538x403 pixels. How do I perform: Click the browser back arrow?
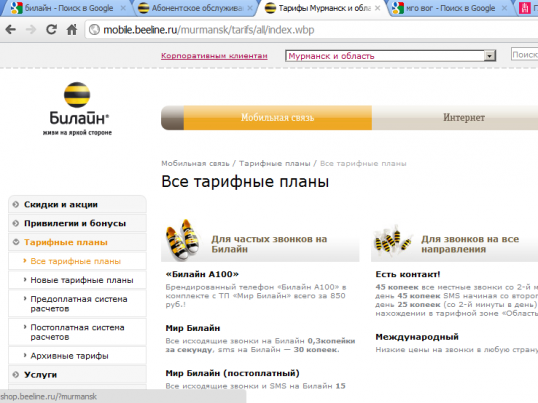pyautogui.click(x=11, y=30)
